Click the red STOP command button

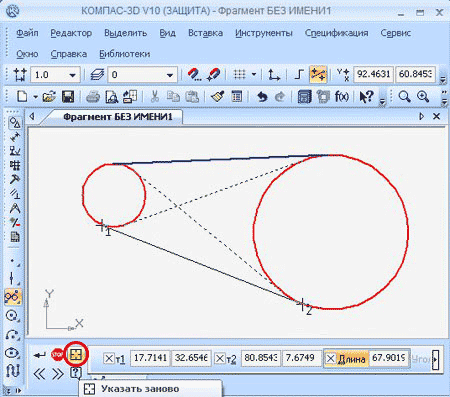[x=57, y=355]
